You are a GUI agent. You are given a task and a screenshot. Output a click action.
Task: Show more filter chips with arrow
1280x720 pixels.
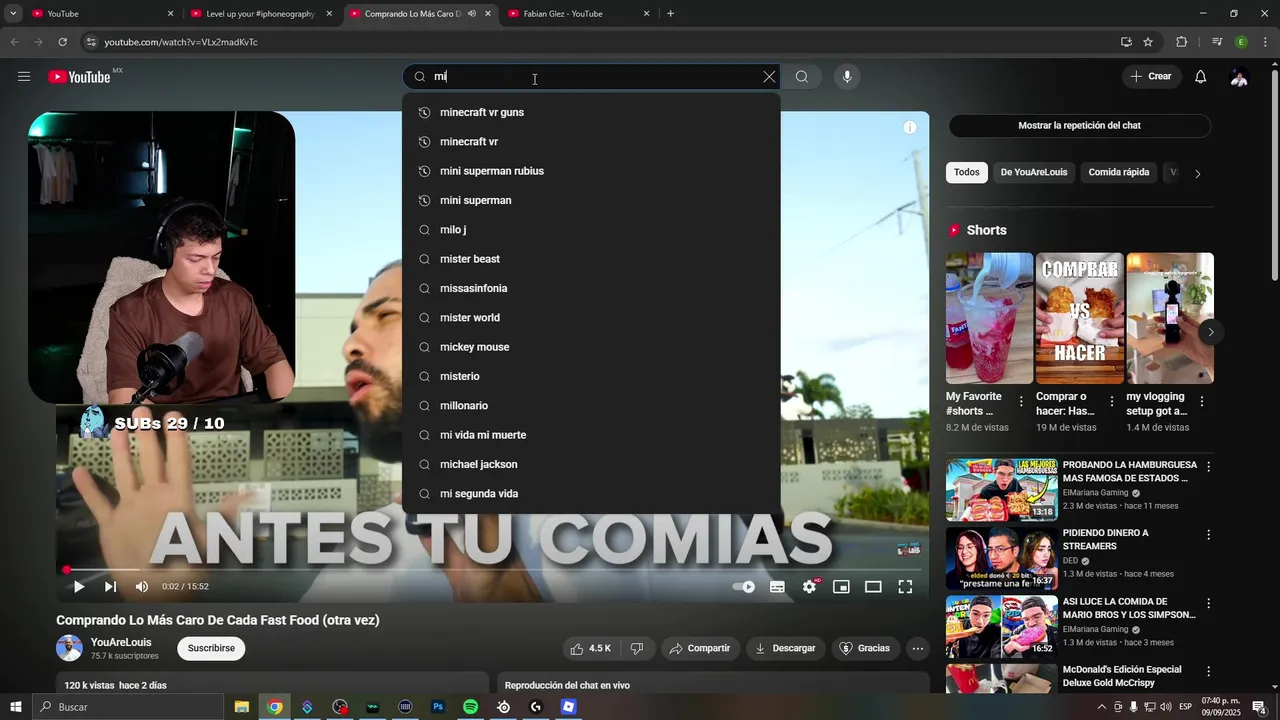point(1197,174)
